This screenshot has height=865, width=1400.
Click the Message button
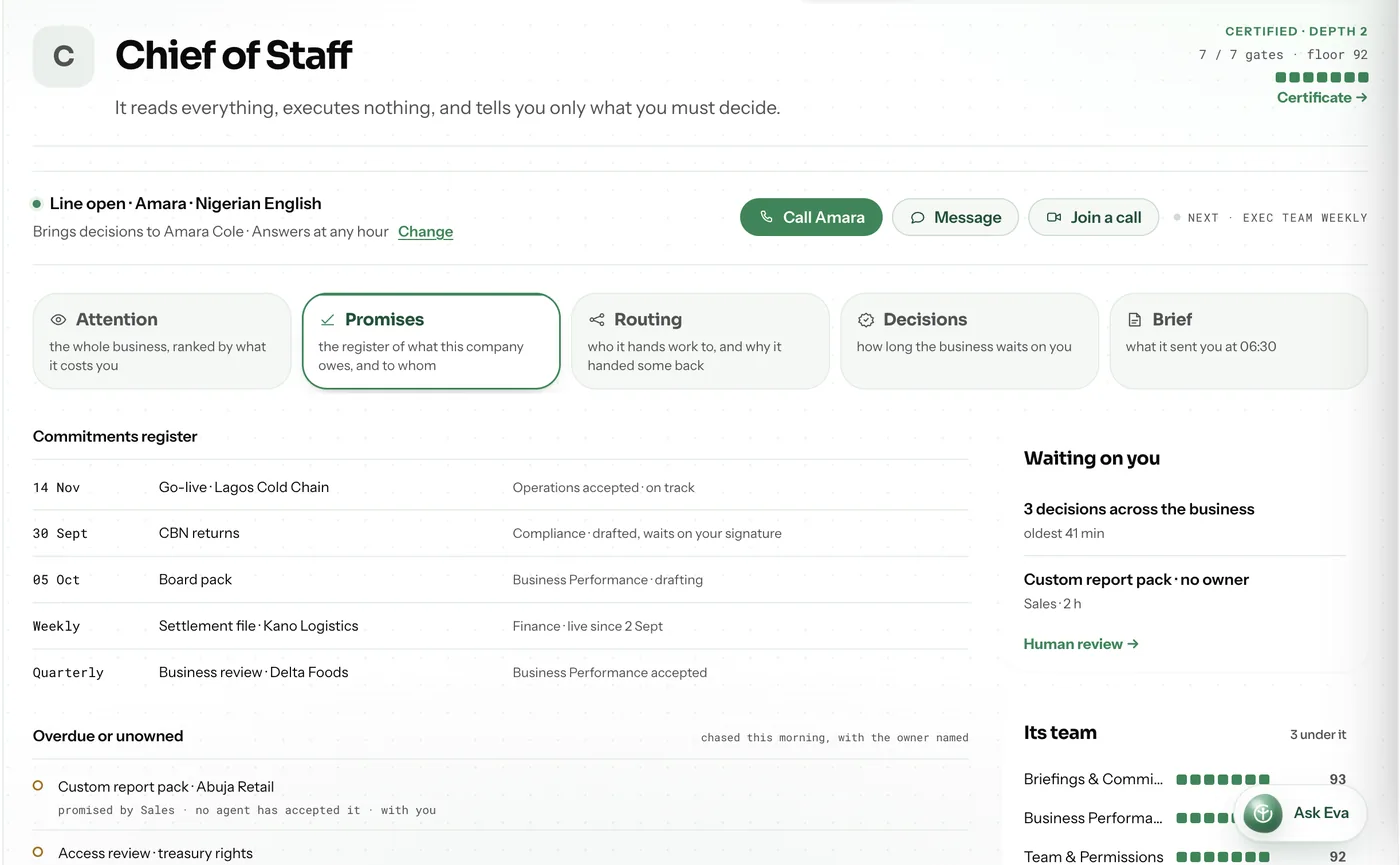tap(955, 217)
